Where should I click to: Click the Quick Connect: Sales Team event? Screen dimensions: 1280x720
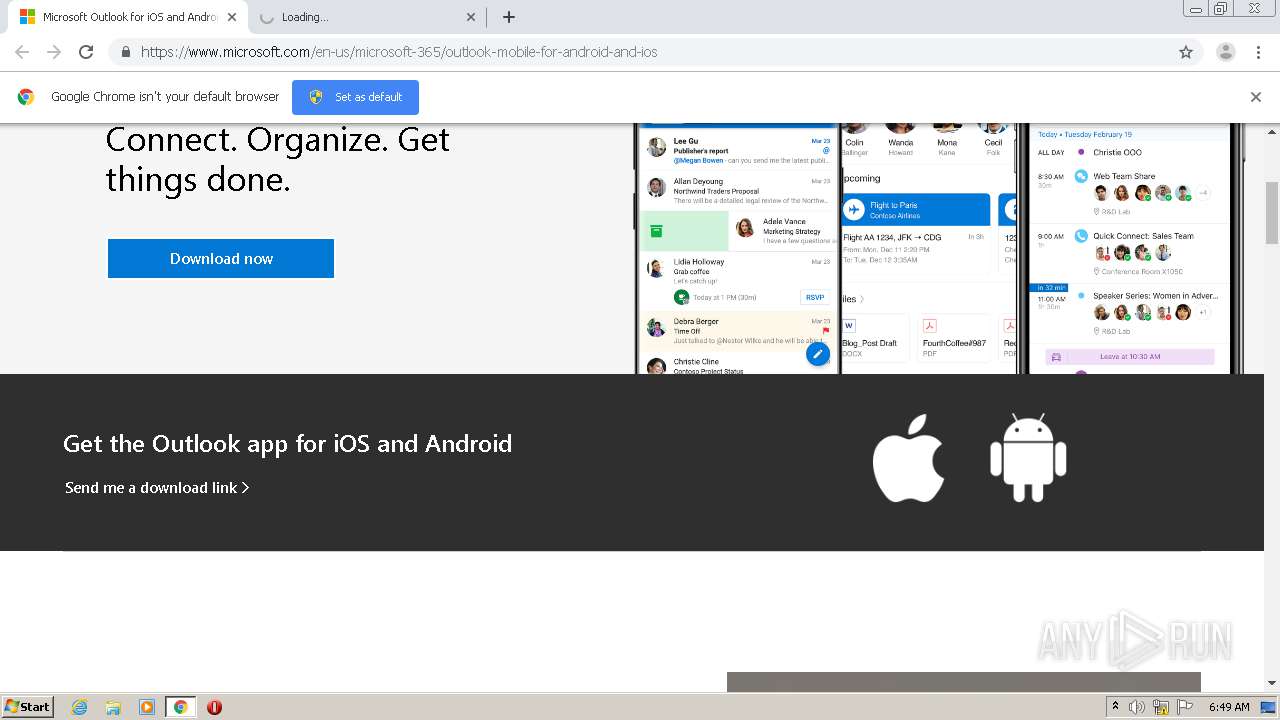click(x=1130, y=253)
